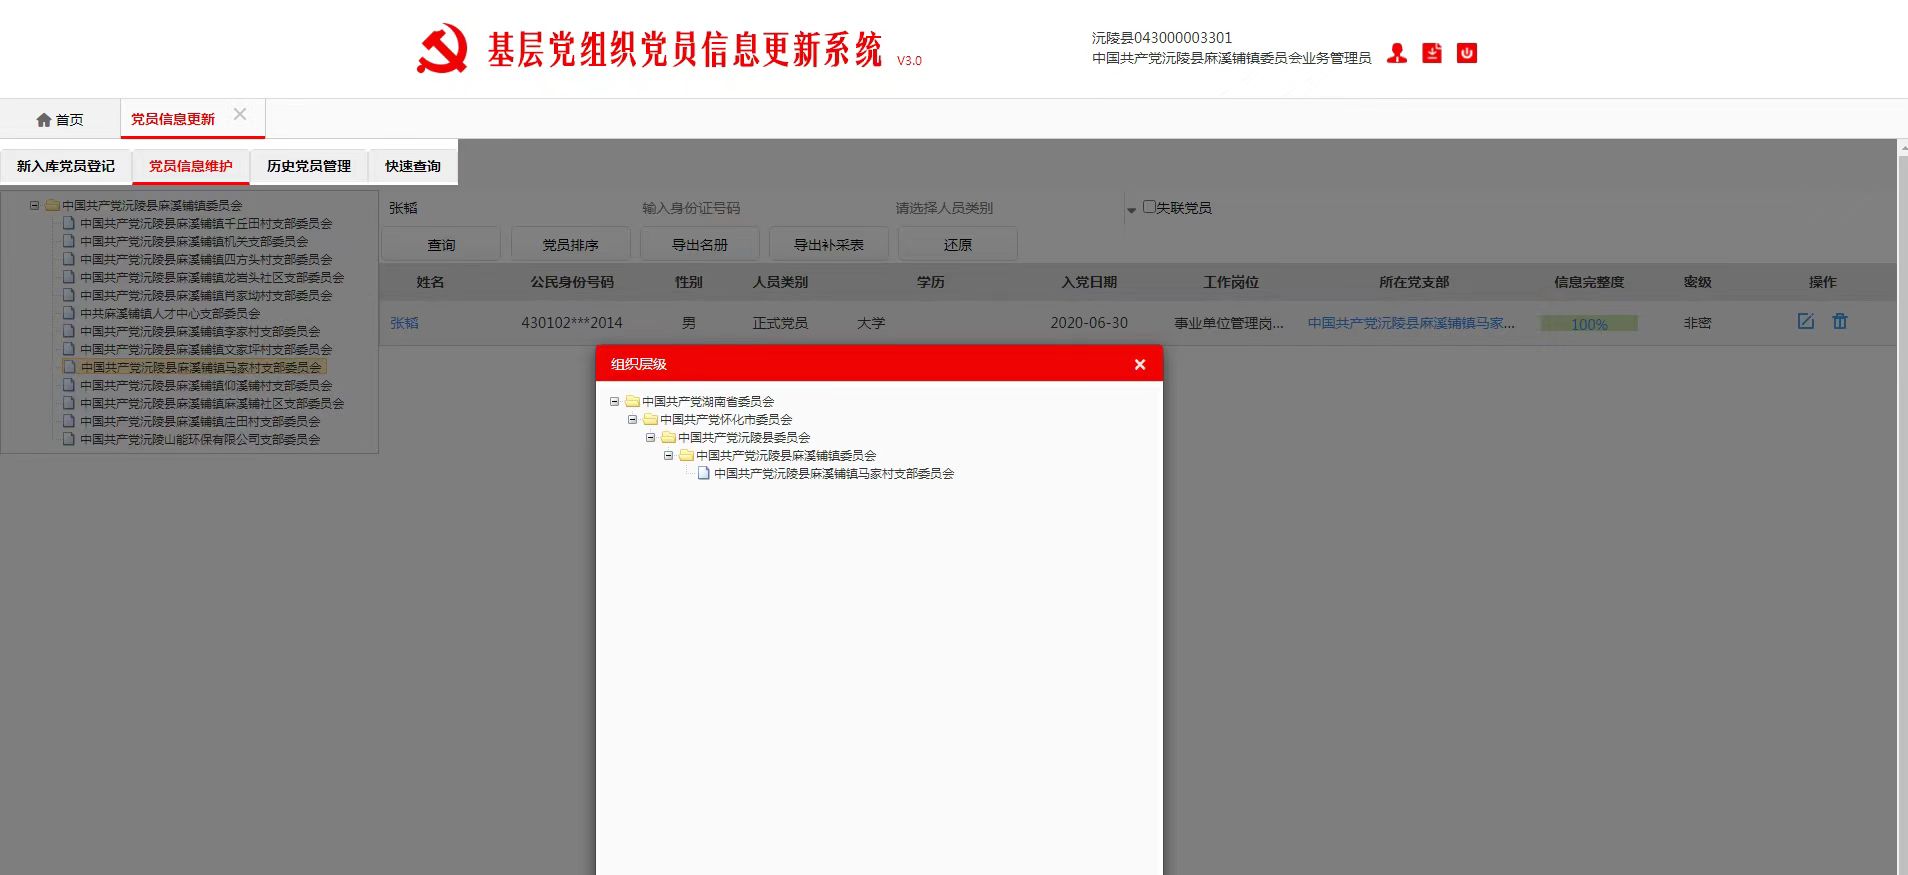Click the document icon of 龙岩头社区支部委员会
The width and height of the screenshot is (1908, 875).
click(69, 278)
